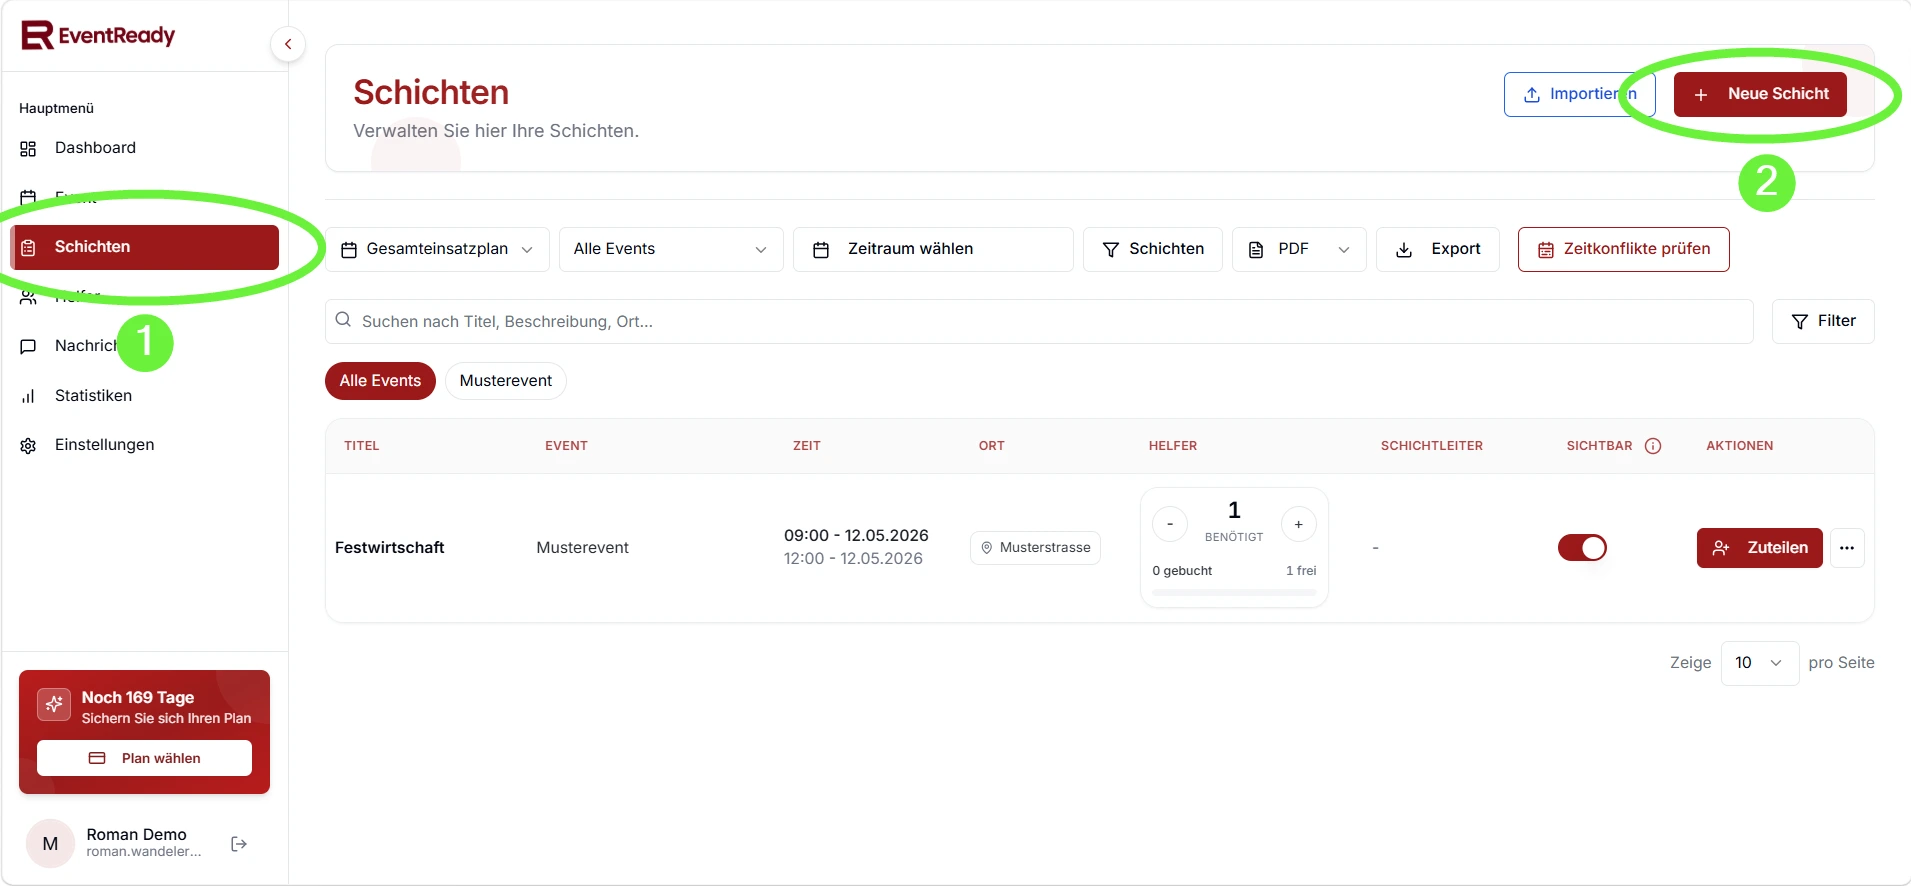Click the Importieren button
This screenshot has width=1911, height=886.
click(1579, 94)
